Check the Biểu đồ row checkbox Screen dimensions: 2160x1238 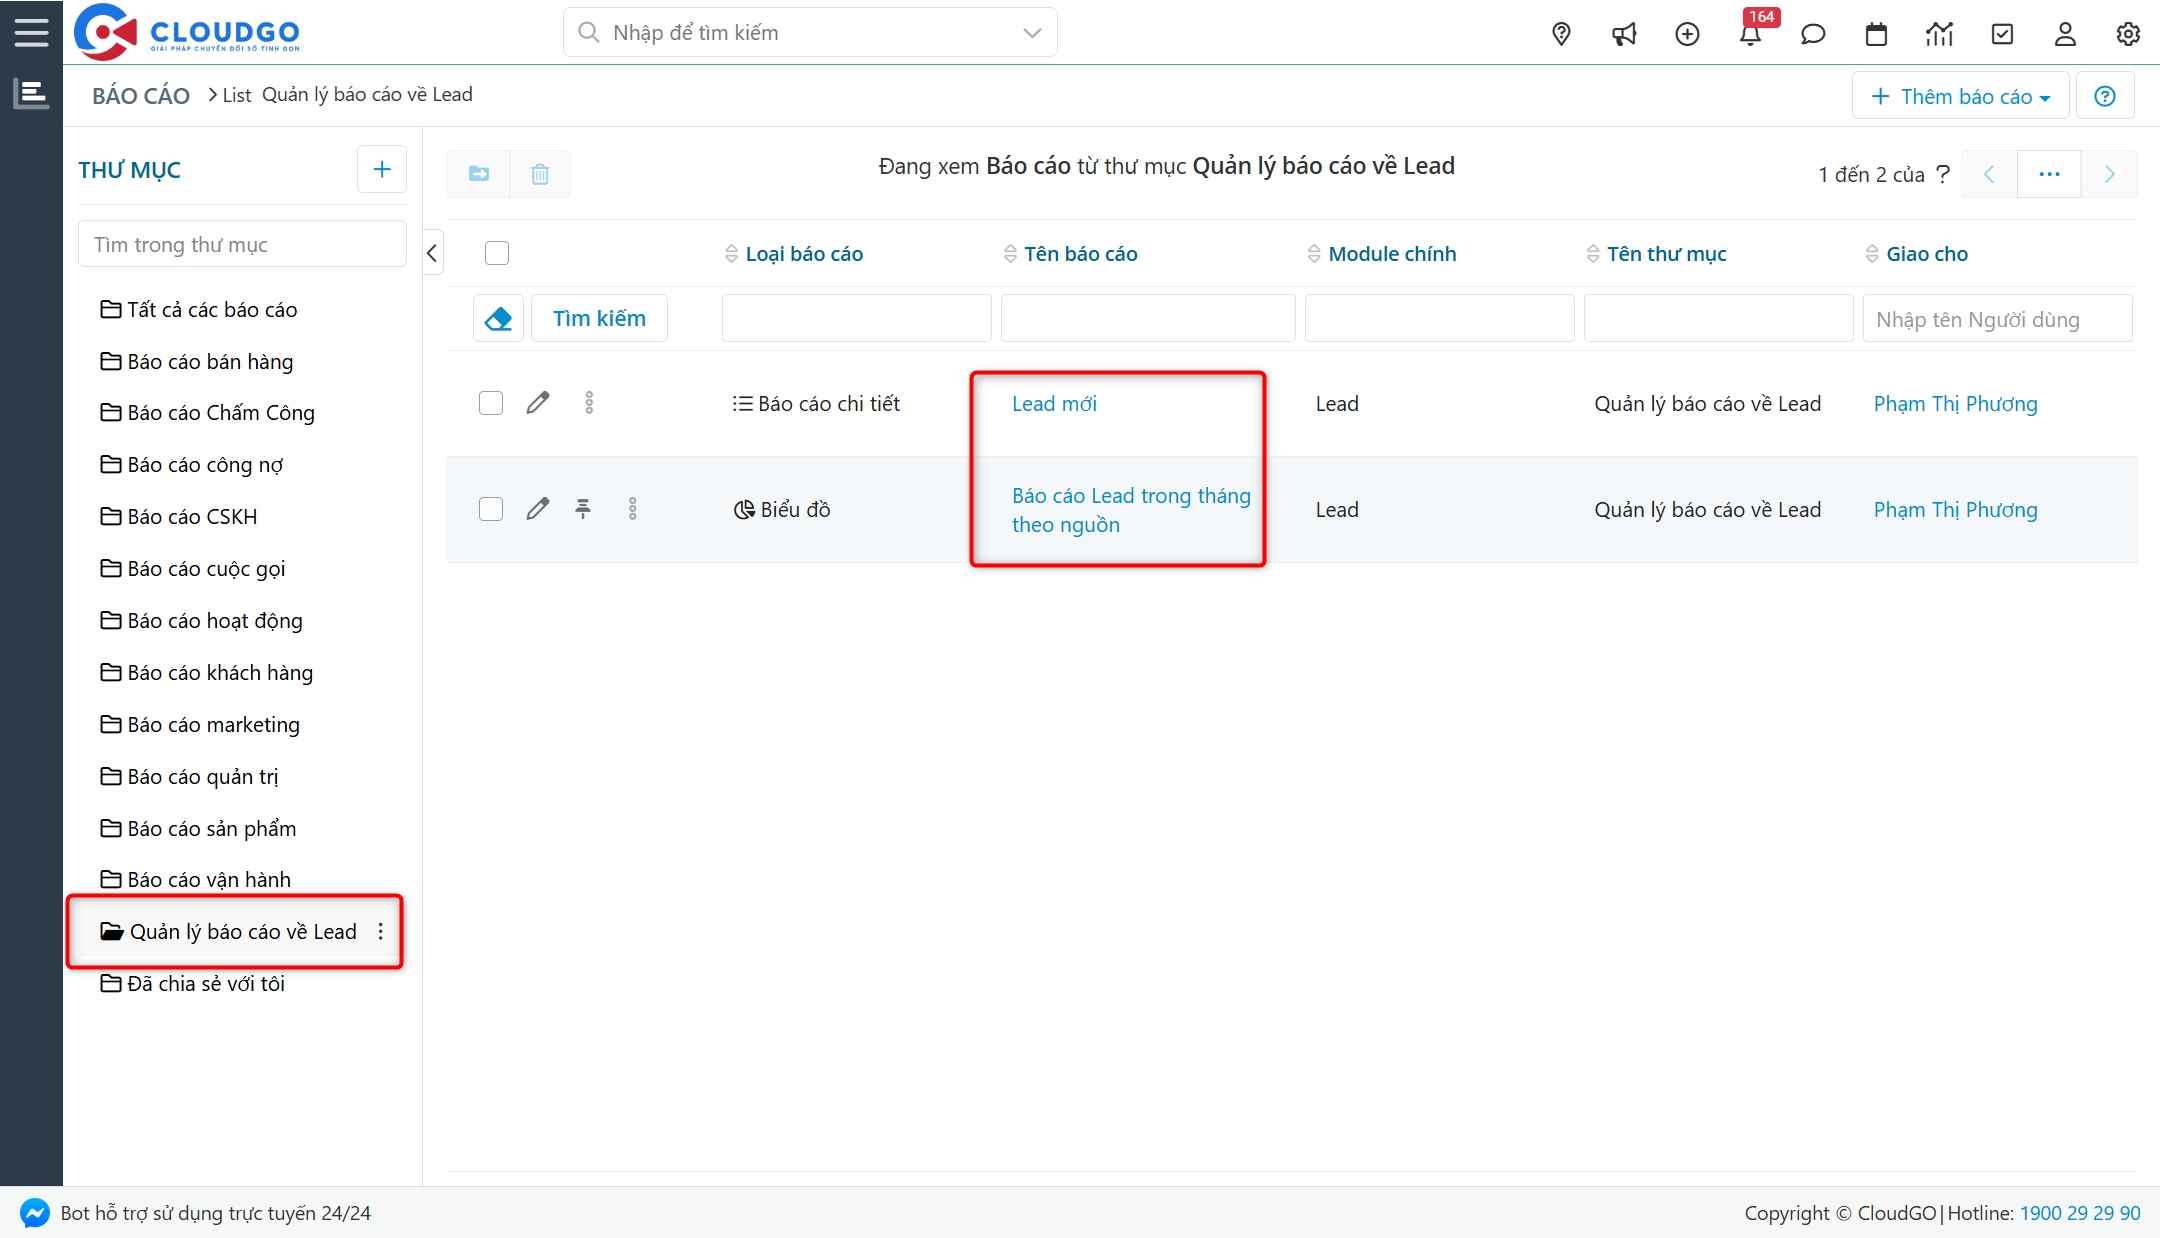tap(491, 509)
